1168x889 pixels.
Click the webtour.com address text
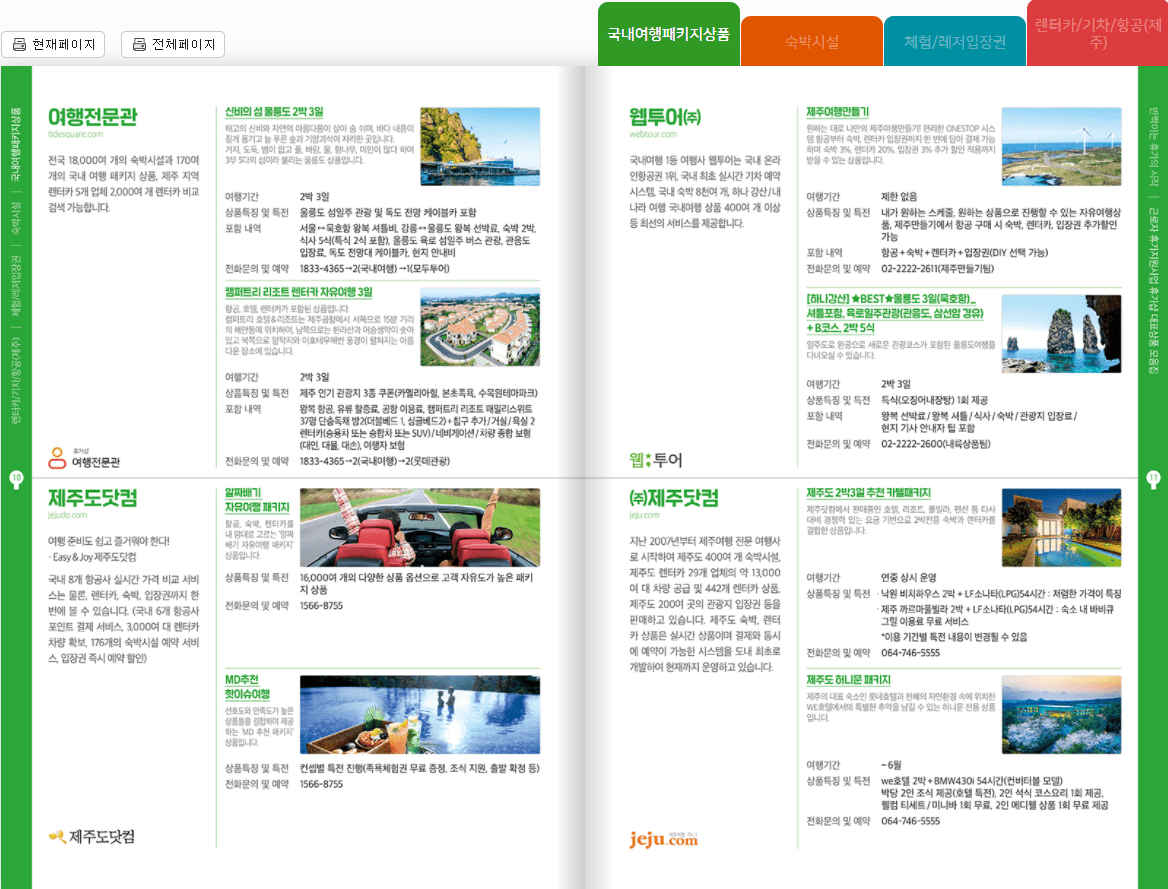653,134
